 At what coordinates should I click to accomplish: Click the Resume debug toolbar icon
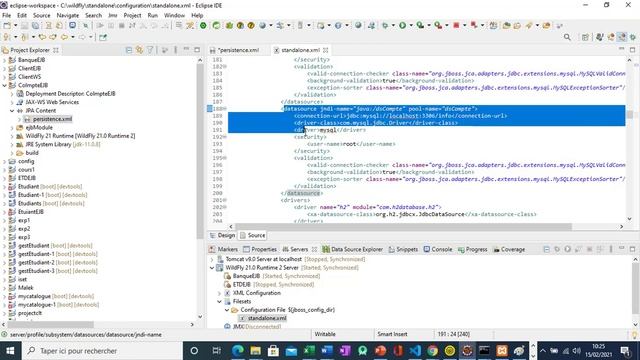tap(100, 25)
